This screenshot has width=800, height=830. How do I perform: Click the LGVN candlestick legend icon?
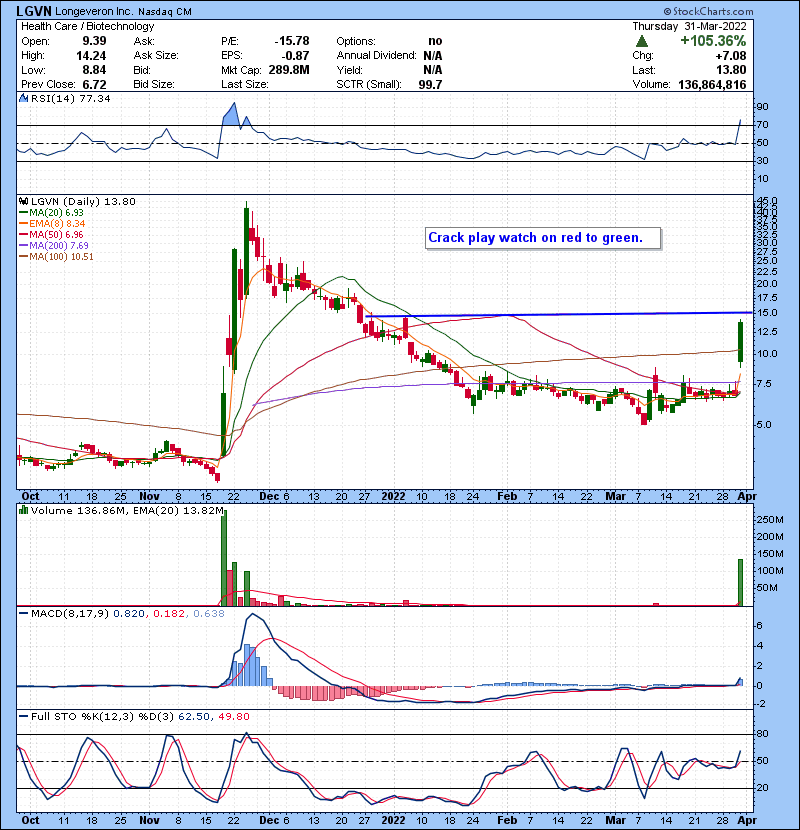point(23,201)
